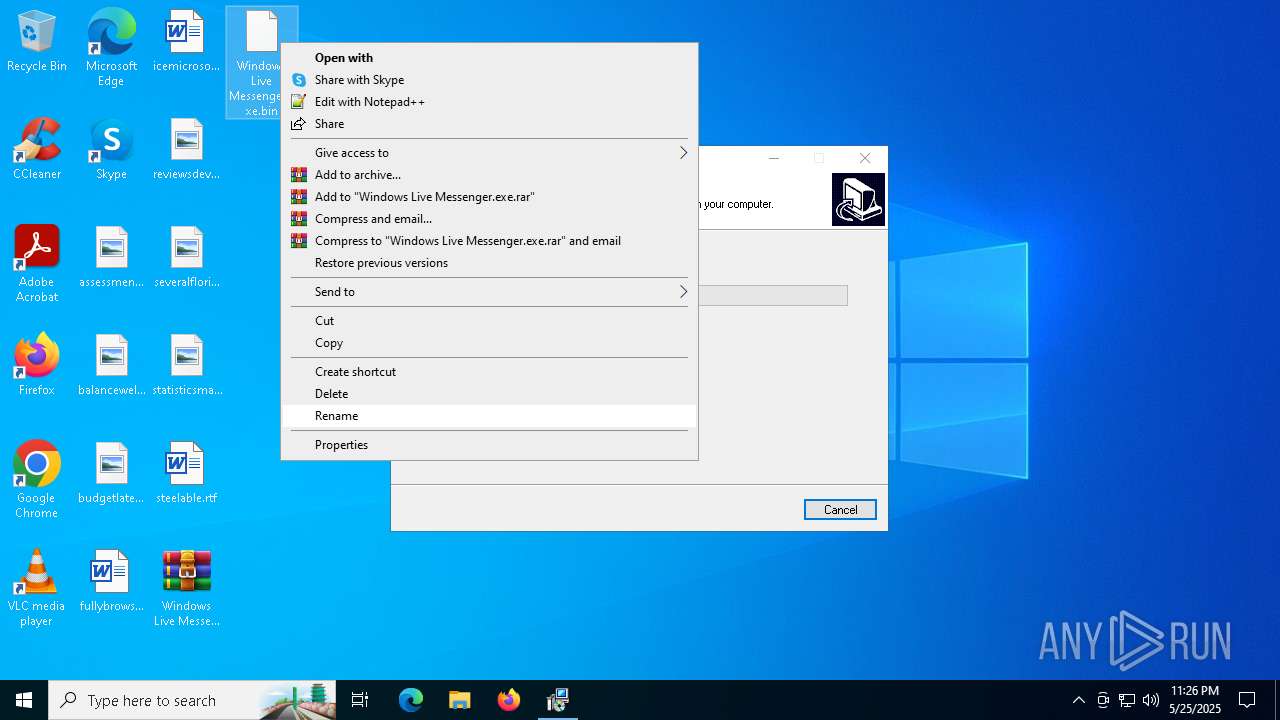
Task: Open Properties from the context menu
Action: click(489, 445)
